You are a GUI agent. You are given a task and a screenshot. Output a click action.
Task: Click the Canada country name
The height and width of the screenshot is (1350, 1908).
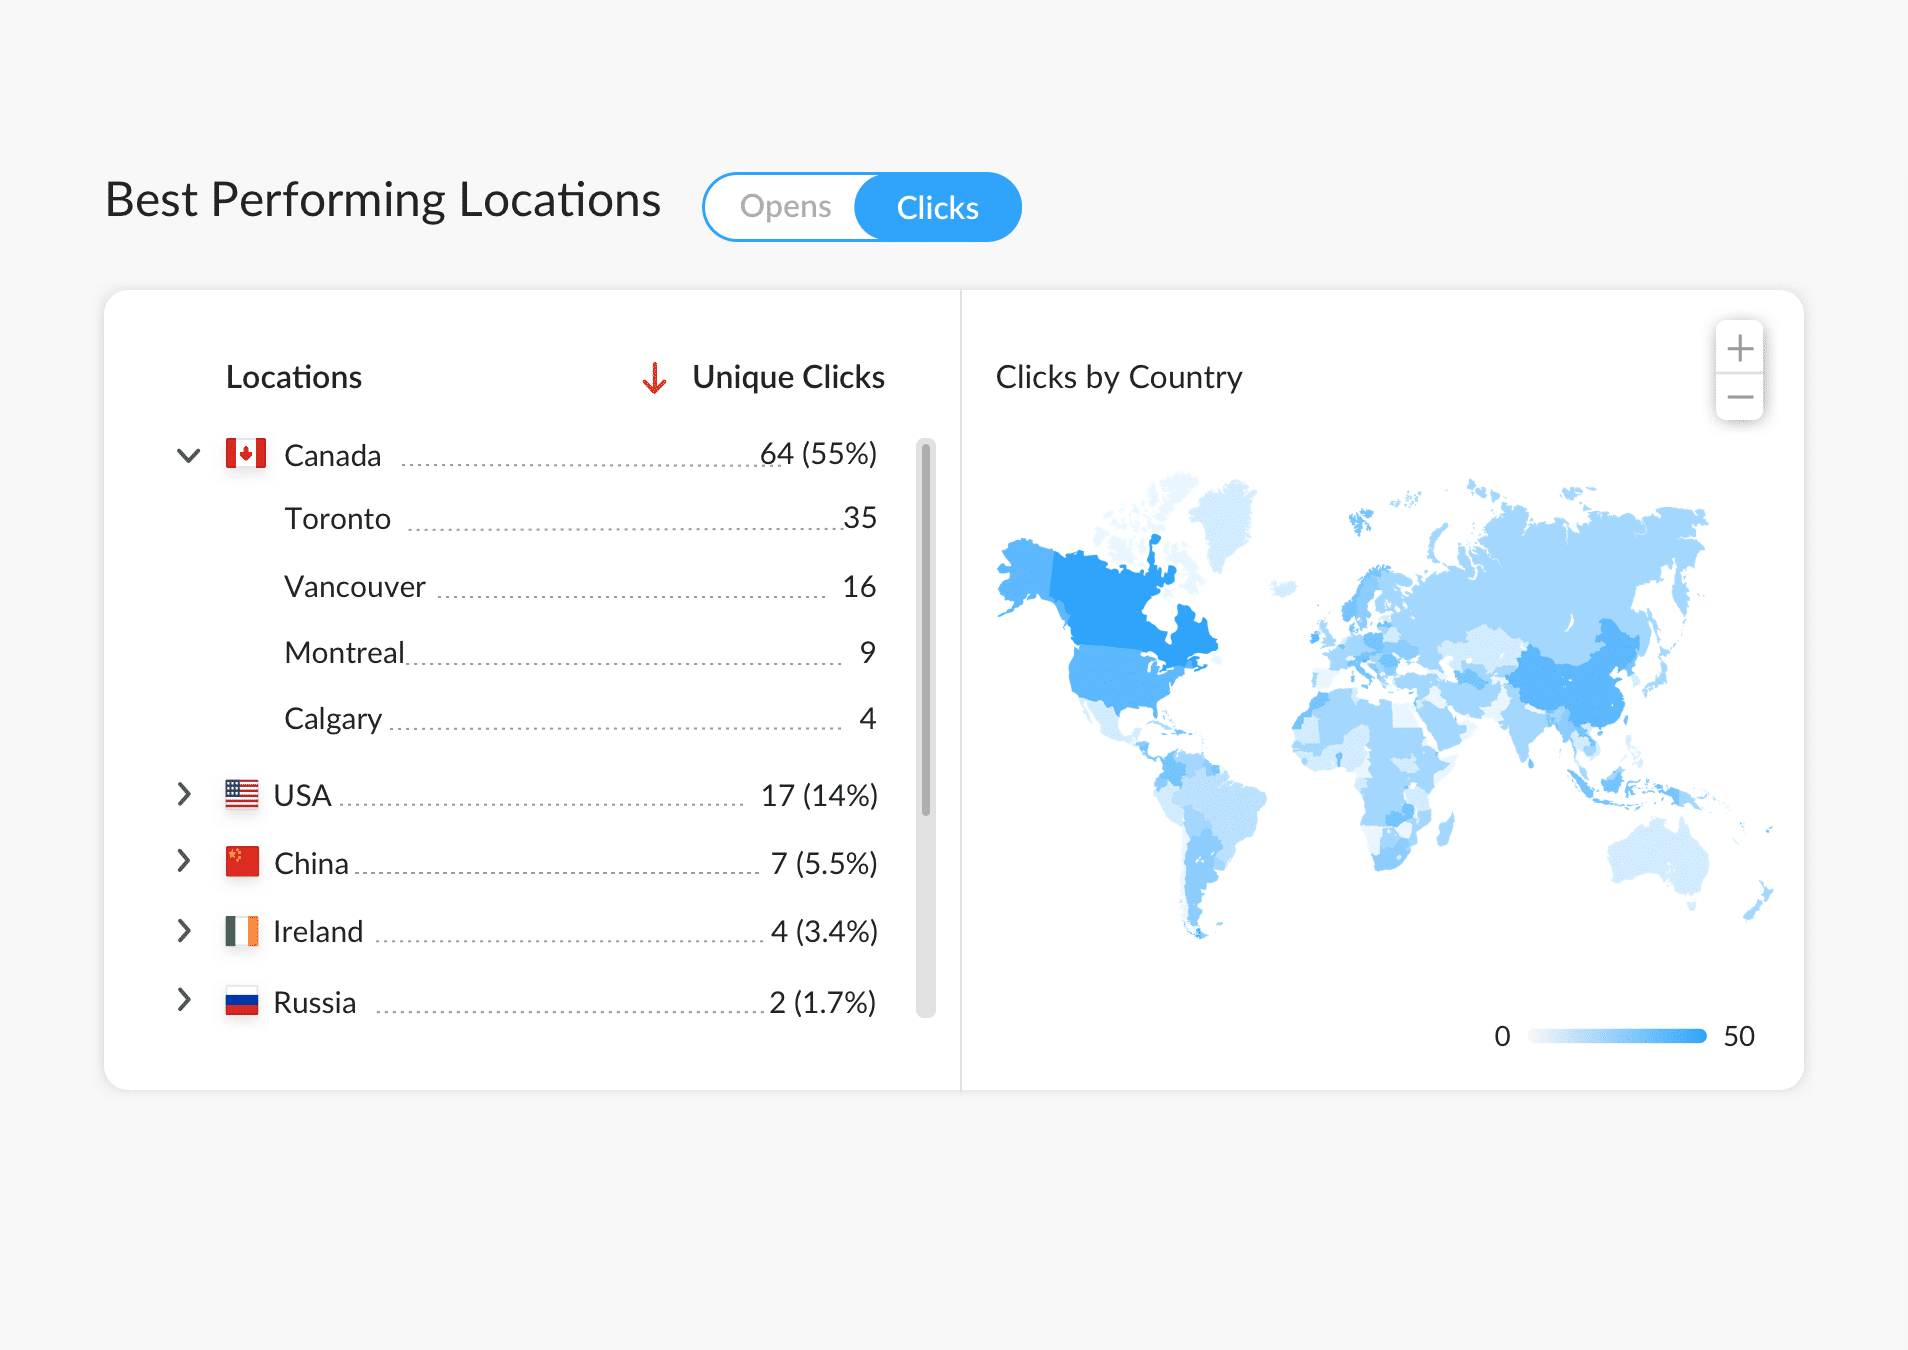click(333, 456)
